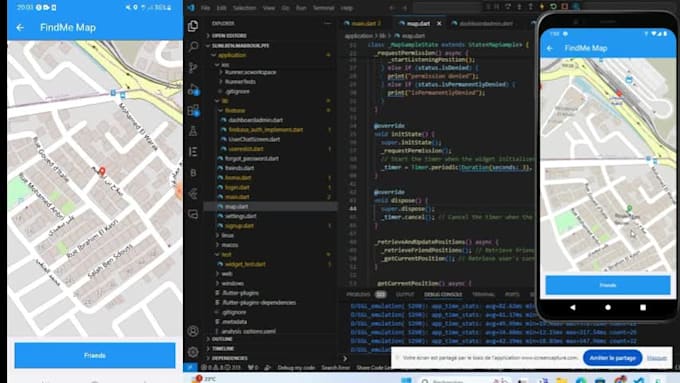Viewport: 680px width, 383px height.
Task: Collapse the application folder
Action: click(232, 55)
